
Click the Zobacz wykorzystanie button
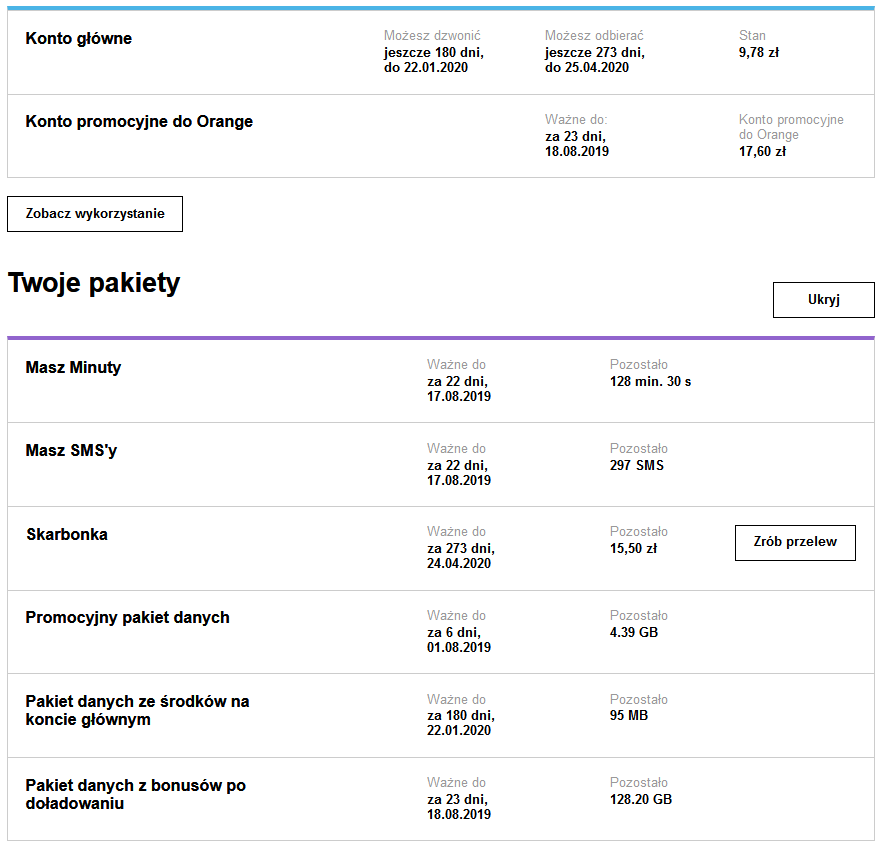95,214
